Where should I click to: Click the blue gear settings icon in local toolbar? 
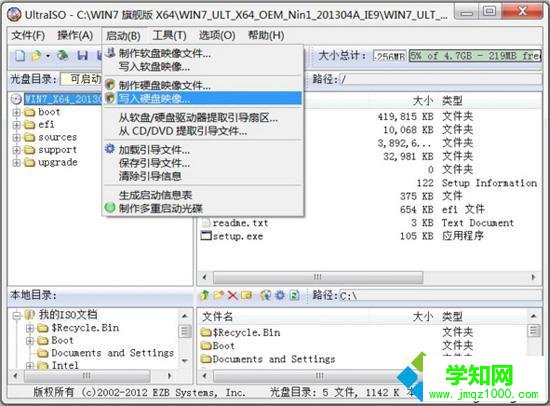[x=280, y=295]
